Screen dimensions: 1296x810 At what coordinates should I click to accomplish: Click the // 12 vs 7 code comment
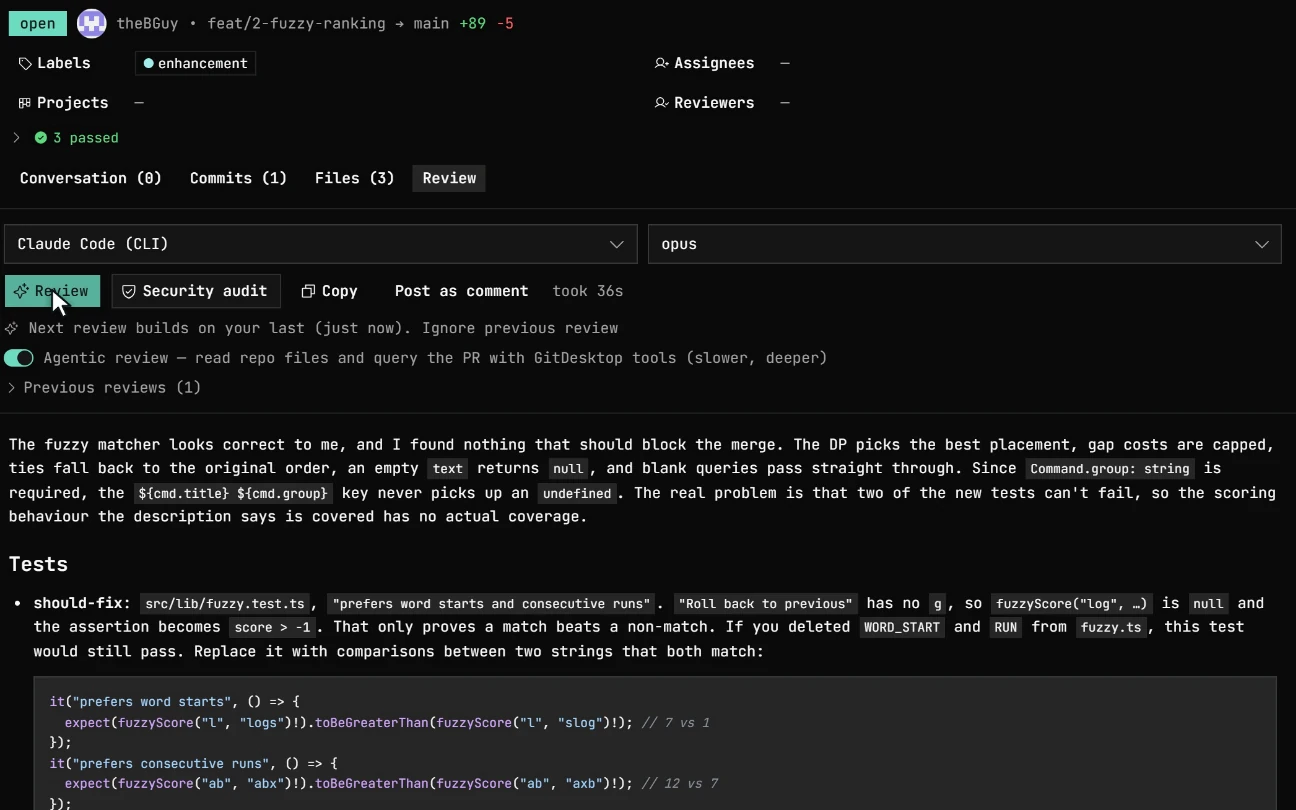pos(680,783)
